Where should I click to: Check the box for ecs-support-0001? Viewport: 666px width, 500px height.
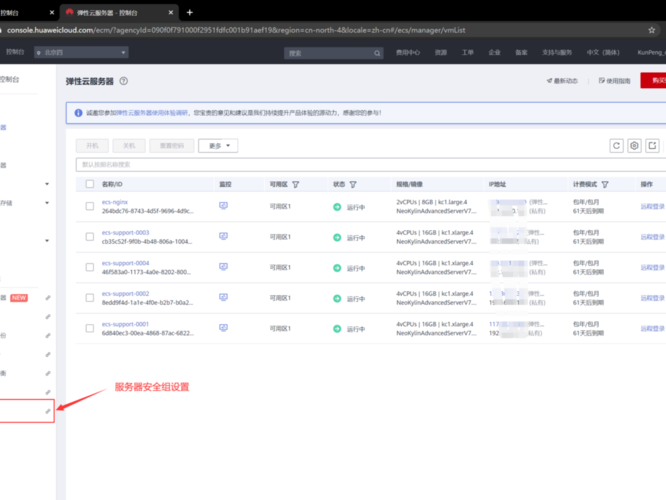point(90,328)
